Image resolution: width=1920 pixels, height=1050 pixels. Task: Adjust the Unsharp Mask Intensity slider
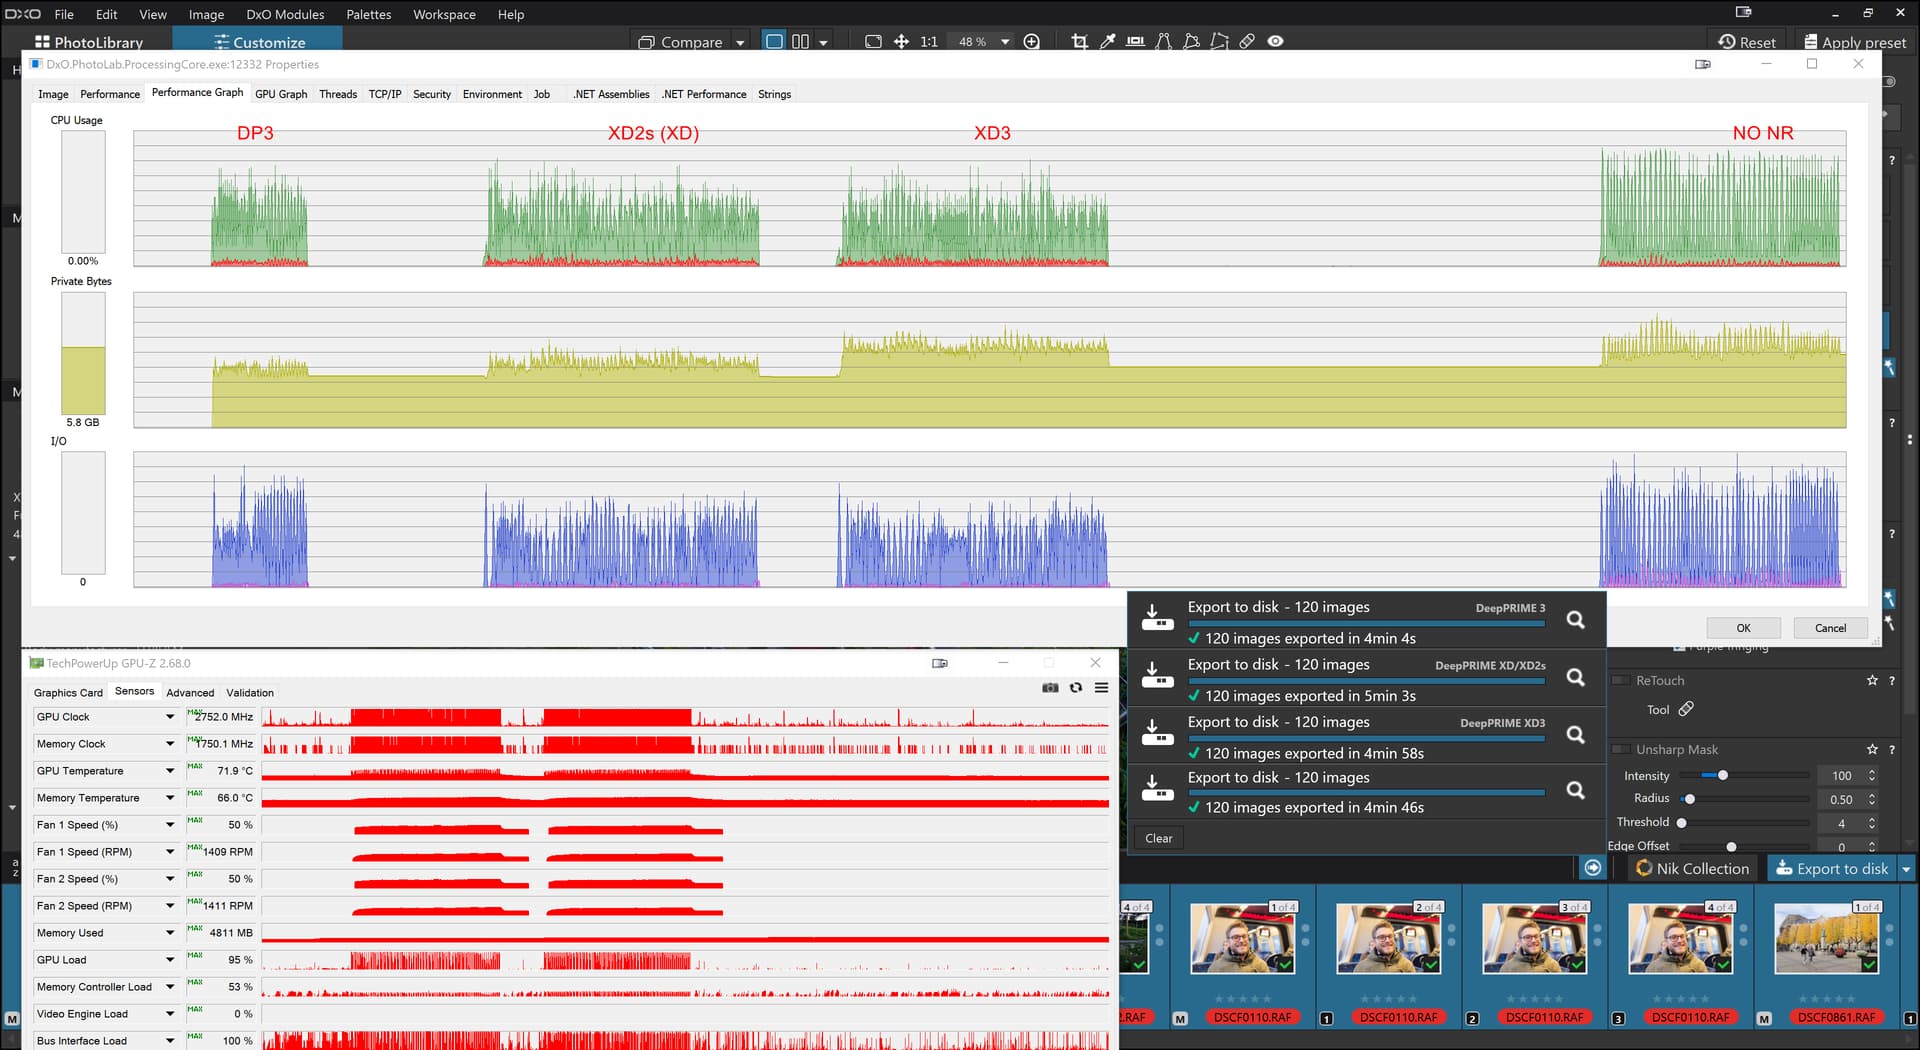pos(1722,775)
